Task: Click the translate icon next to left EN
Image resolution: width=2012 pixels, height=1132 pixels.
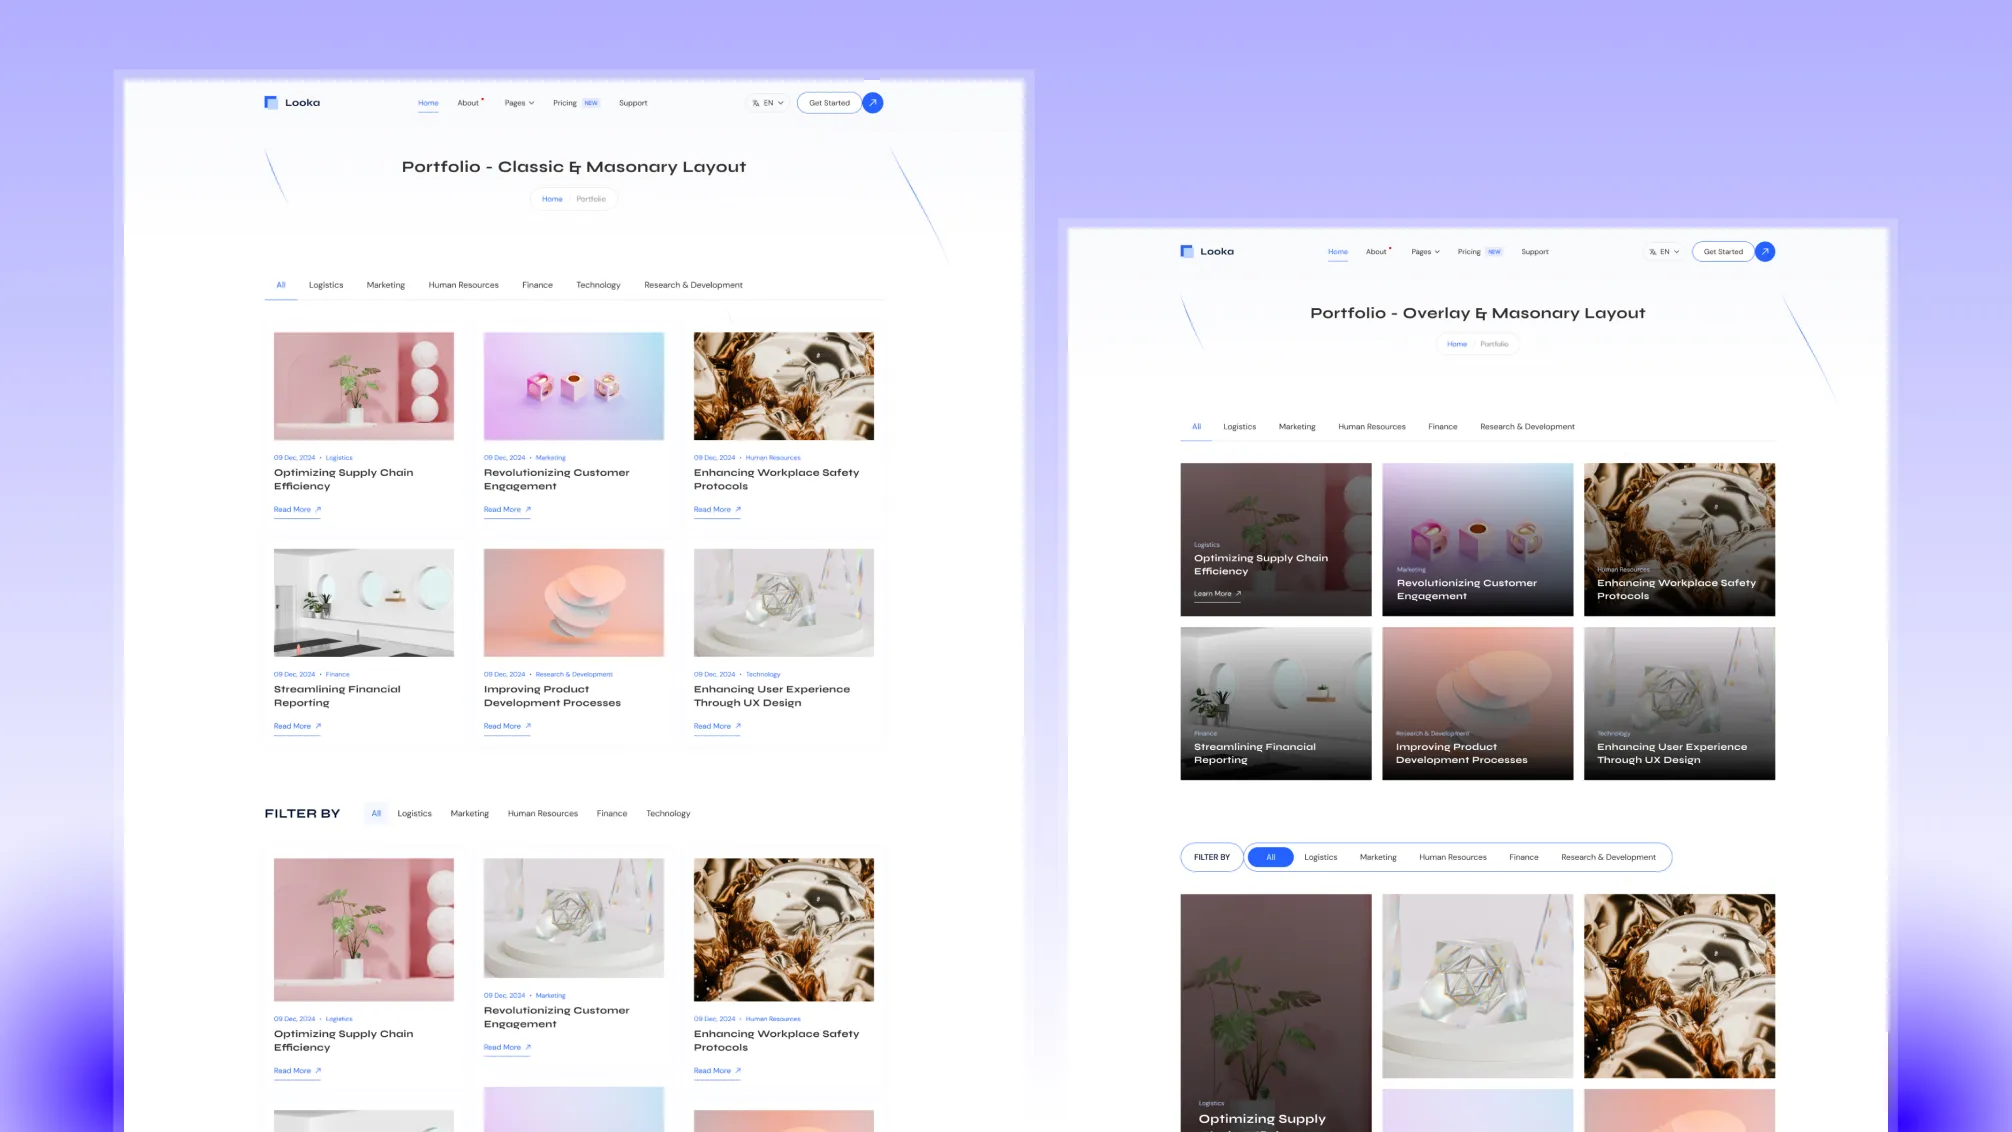Action: [x=756, y=103]
